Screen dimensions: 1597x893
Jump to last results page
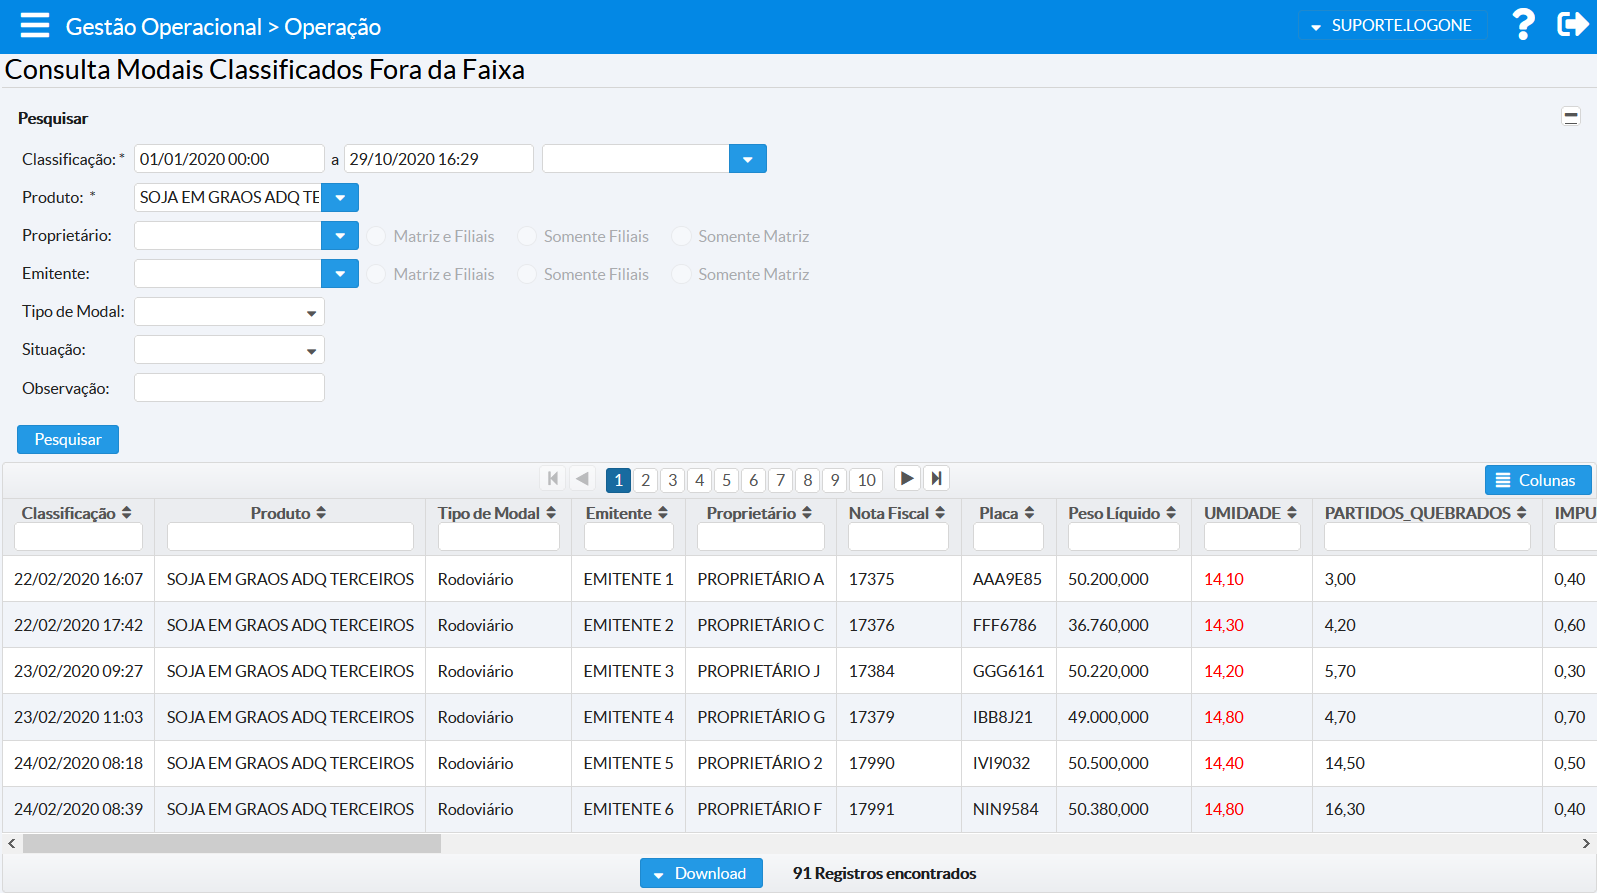(x=936, y=479)
